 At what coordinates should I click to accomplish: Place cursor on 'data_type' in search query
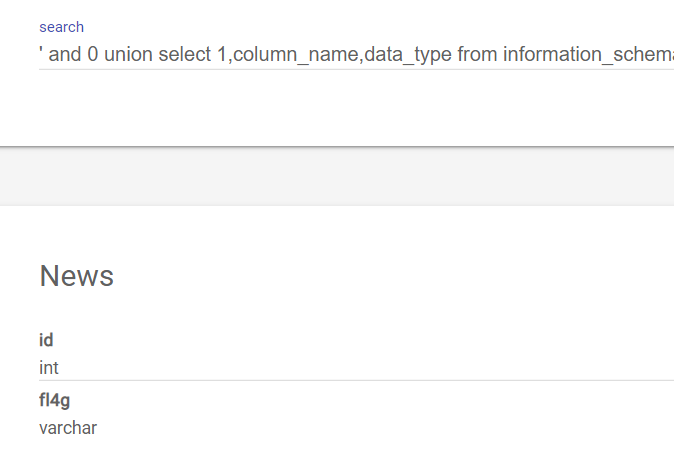[x=407, y=55]
